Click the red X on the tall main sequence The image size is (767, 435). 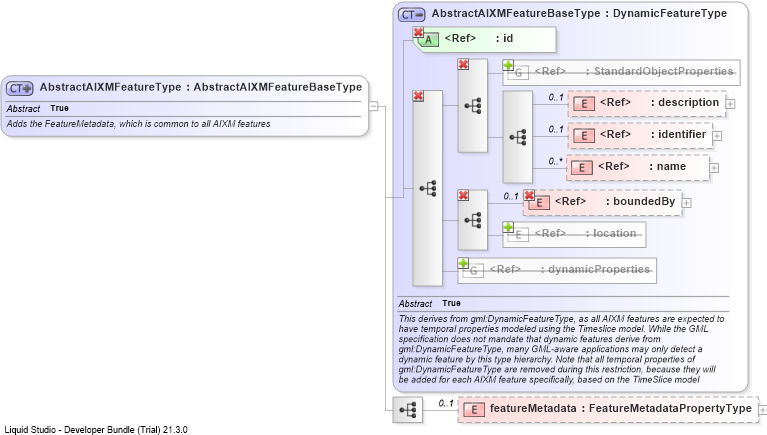coord(418,96)
